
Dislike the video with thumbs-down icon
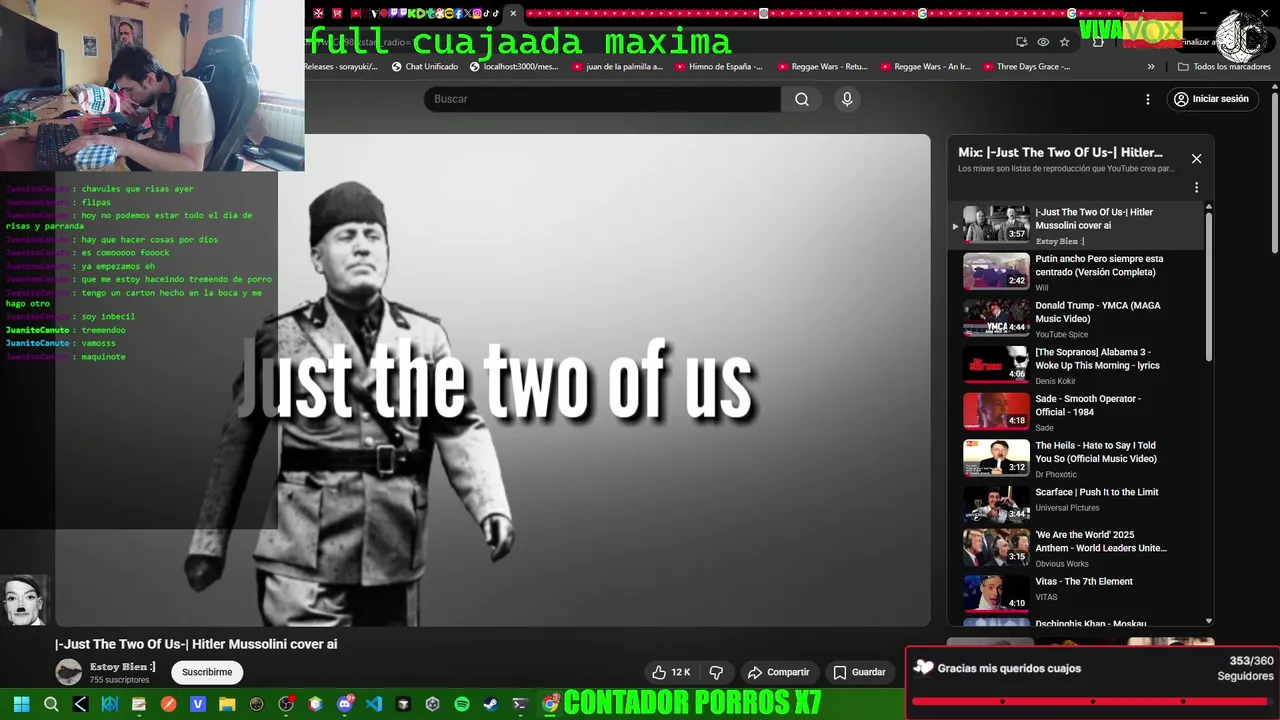[716, 672]
